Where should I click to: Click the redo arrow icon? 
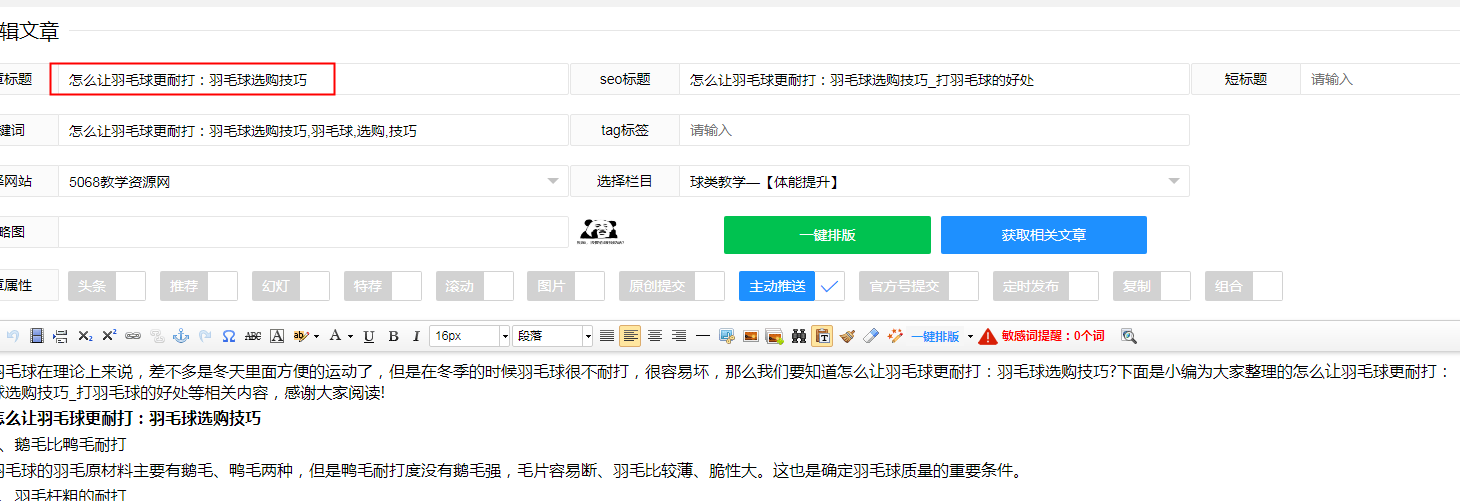tap(205, 336)
